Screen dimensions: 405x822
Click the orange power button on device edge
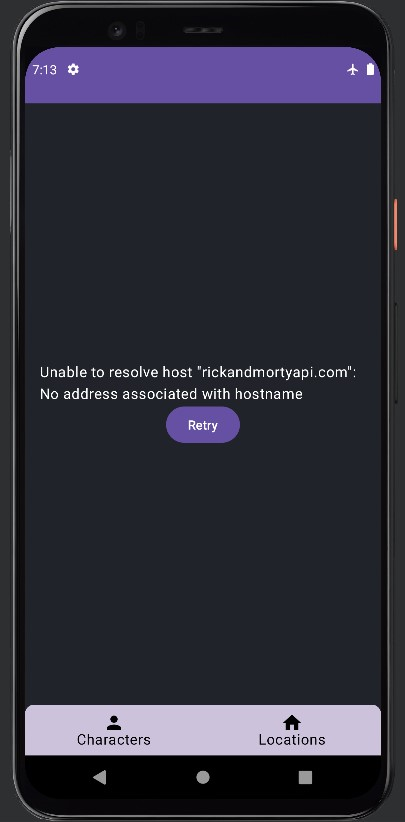(396, 224)
